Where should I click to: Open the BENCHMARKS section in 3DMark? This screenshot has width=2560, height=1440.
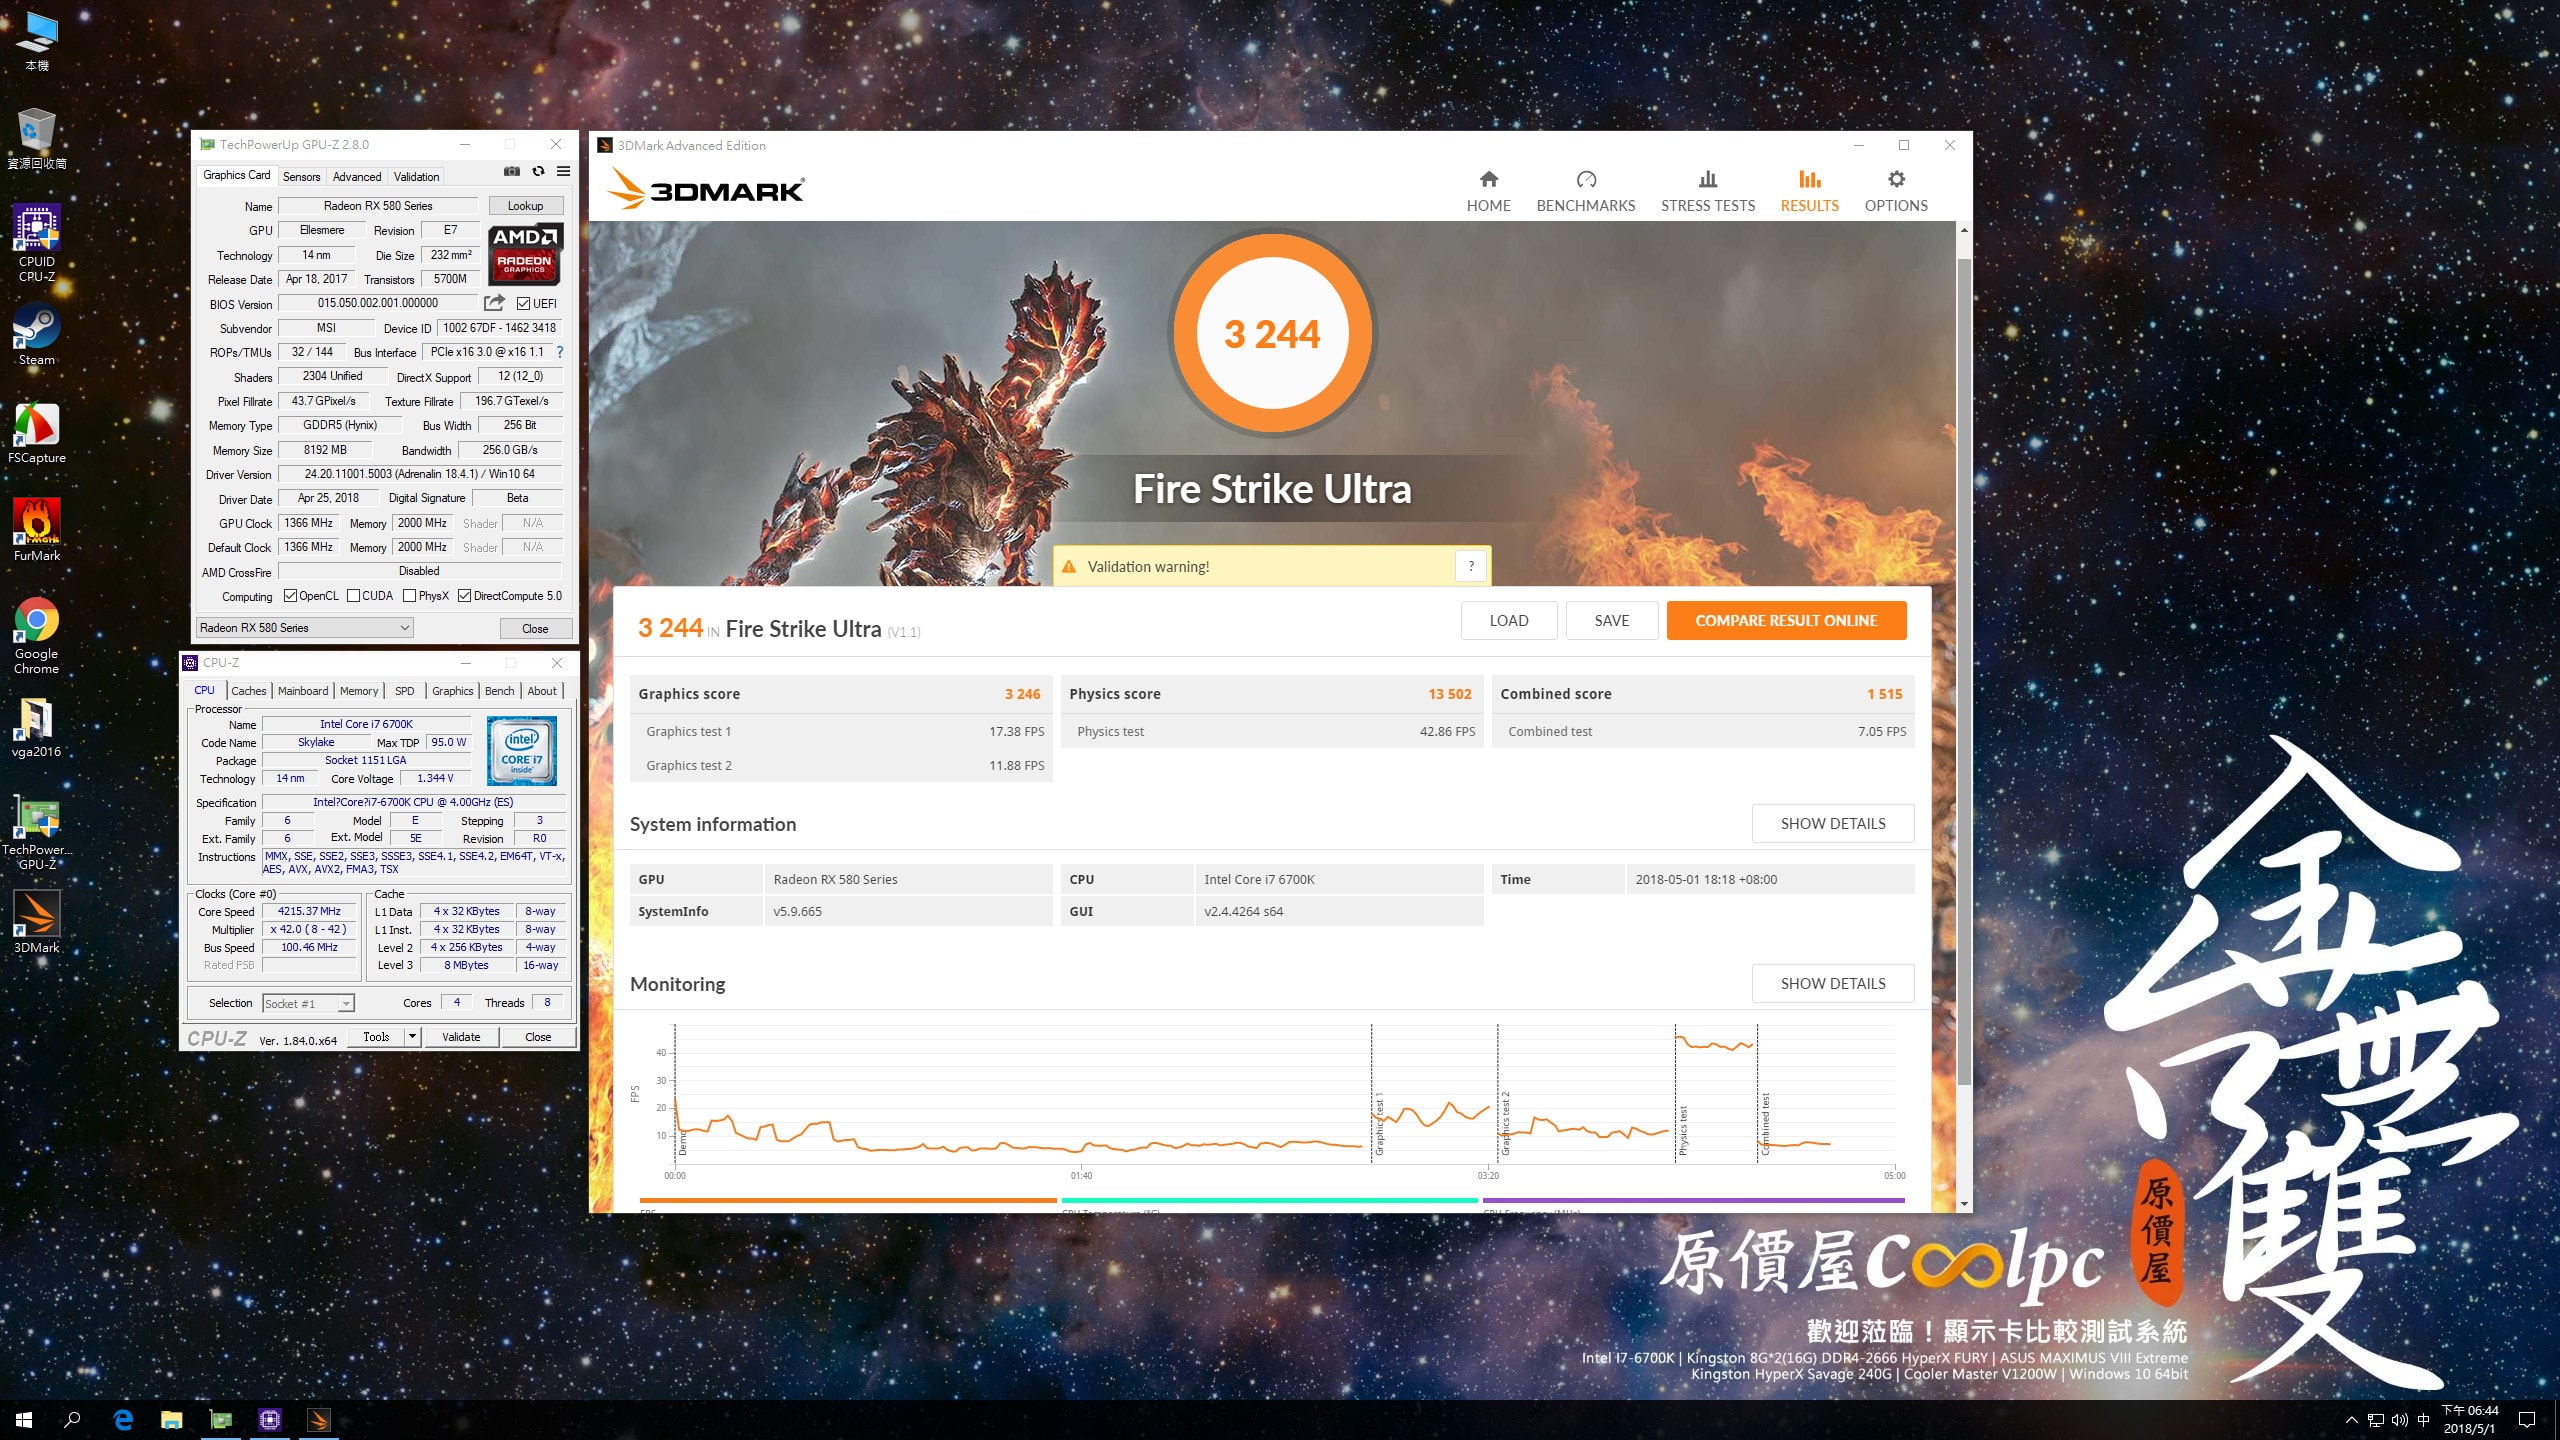coord(1585,191)
